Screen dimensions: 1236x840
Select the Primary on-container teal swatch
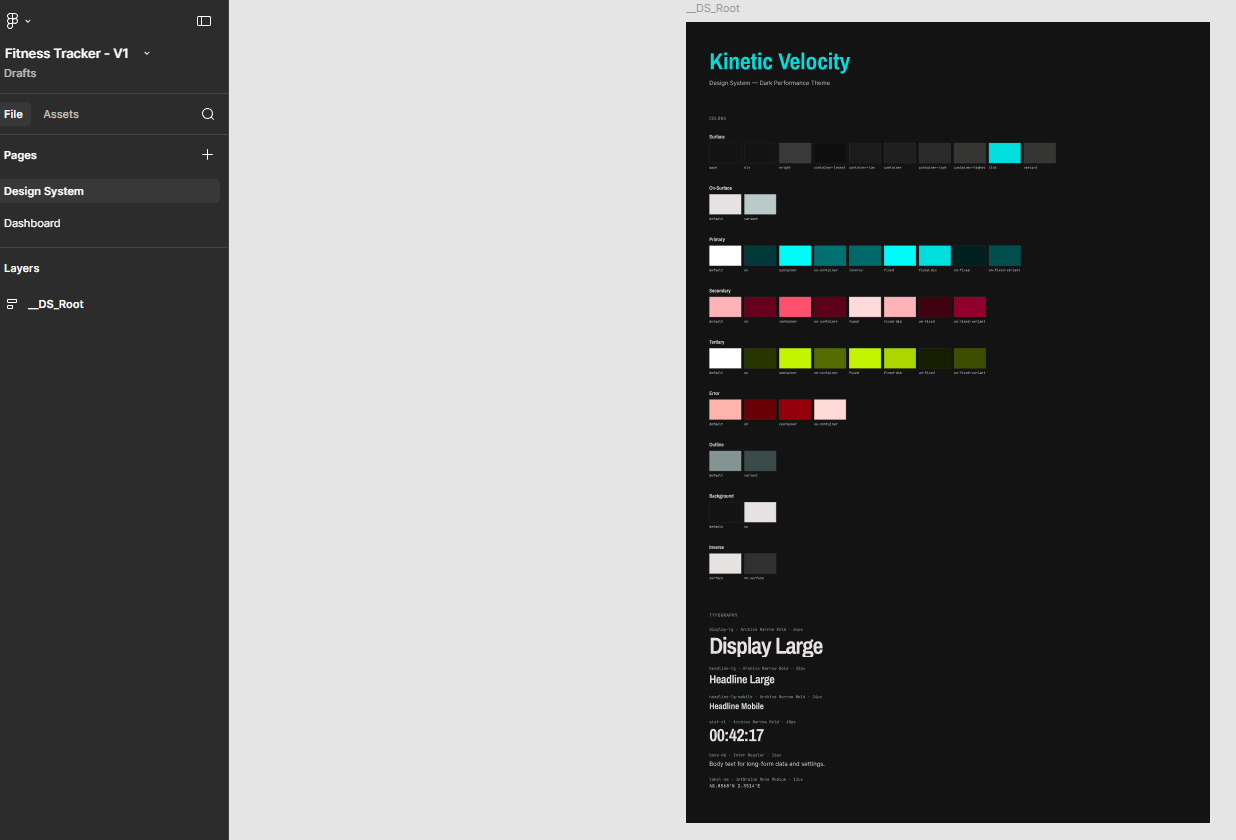pyautogui.click(x=830, y=255)
